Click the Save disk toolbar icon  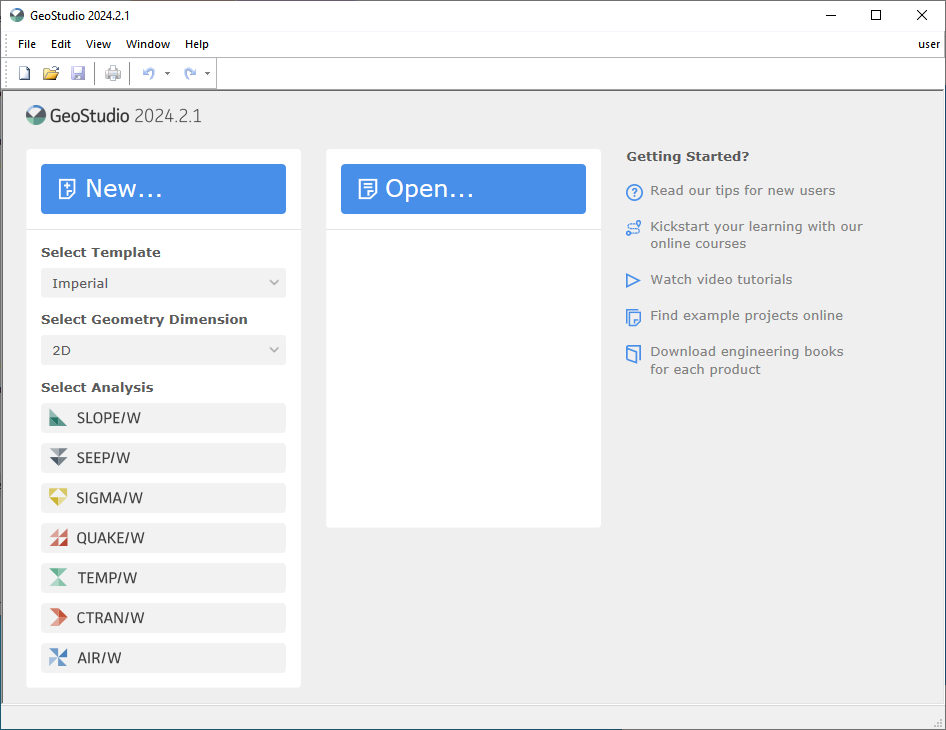point(78,74)
